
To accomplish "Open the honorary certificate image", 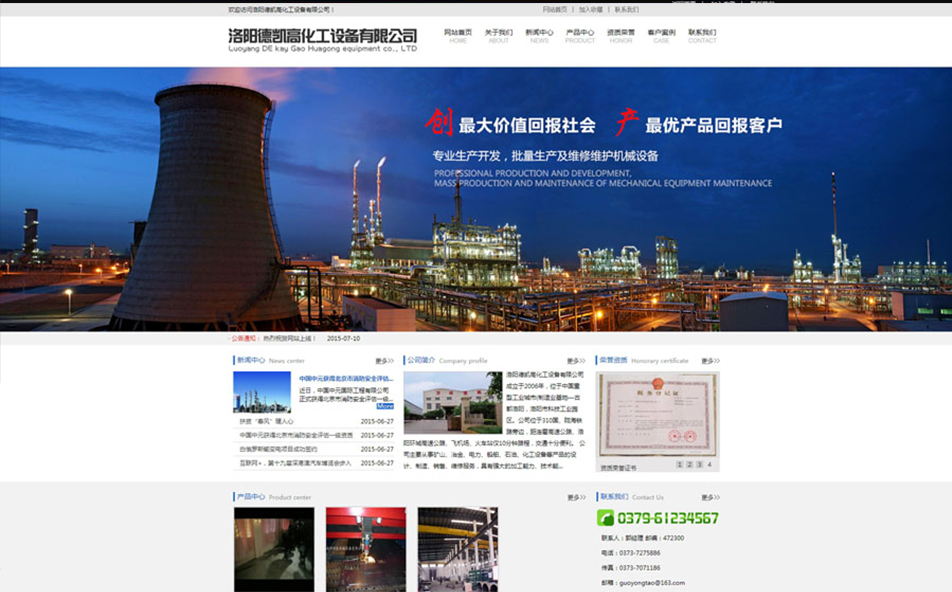I will (x=657, y=415).
